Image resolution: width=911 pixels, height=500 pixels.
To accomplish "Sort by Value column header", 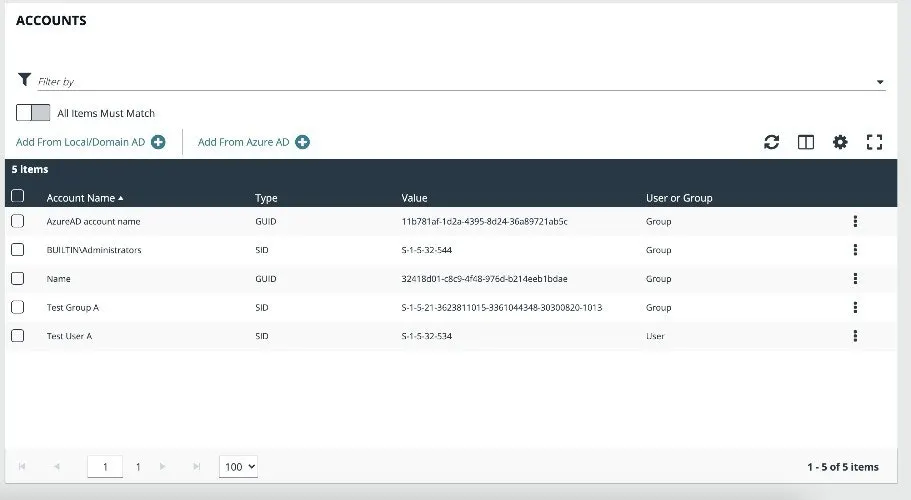I will 414,198.
